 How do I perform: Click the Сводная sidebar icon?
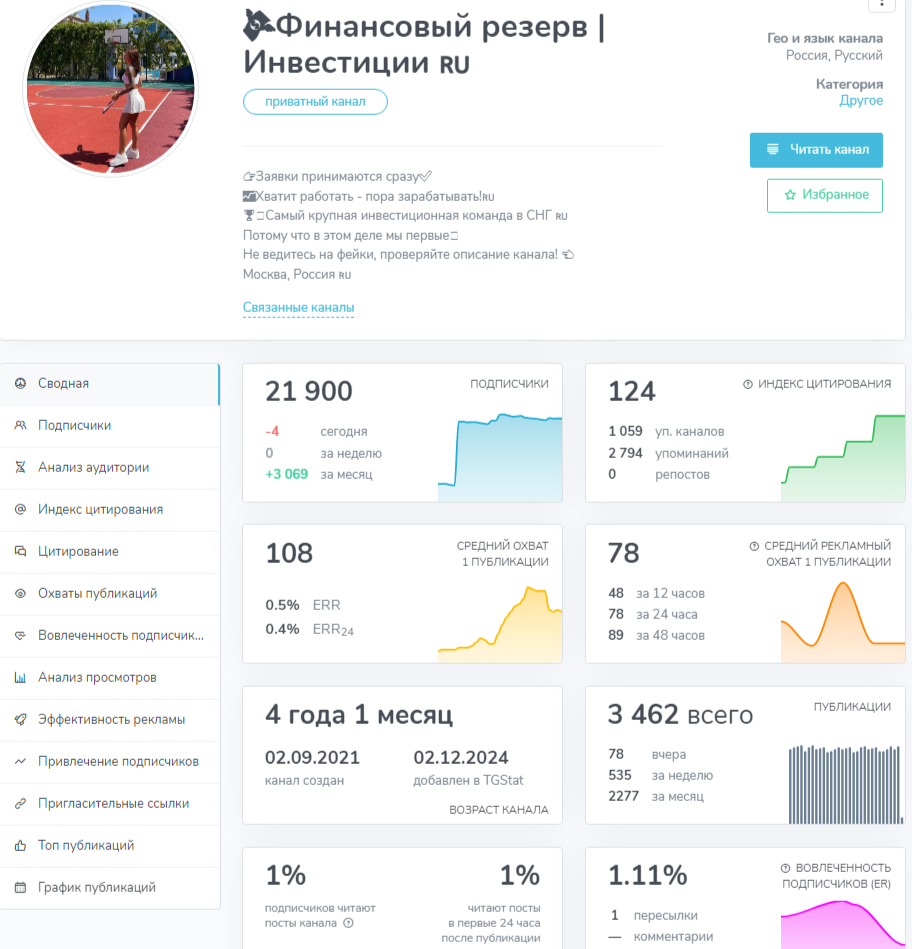click(21, 383)
